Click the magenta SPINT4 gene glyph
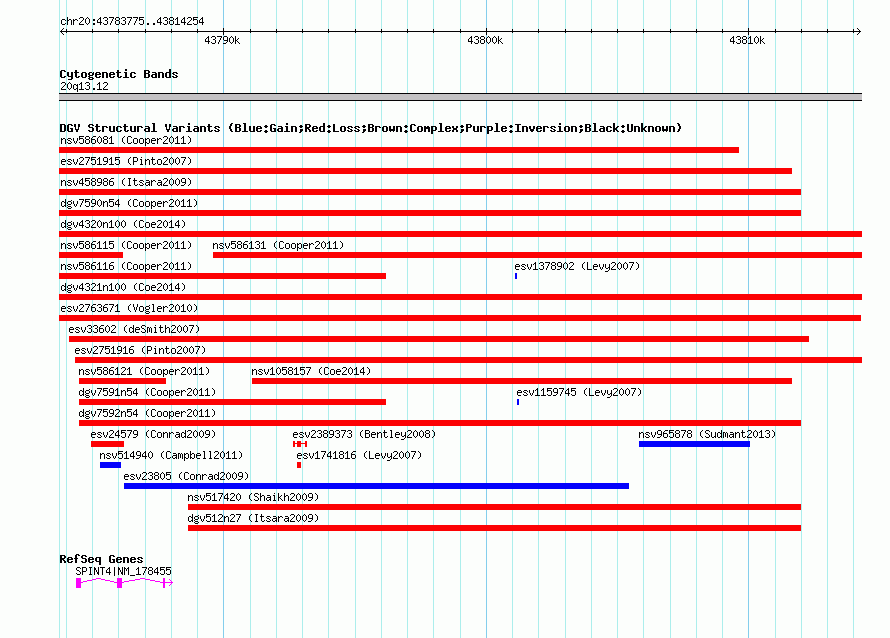Viewport: 890px width, 638px height. pyautogui.click(x=124, y=582)
